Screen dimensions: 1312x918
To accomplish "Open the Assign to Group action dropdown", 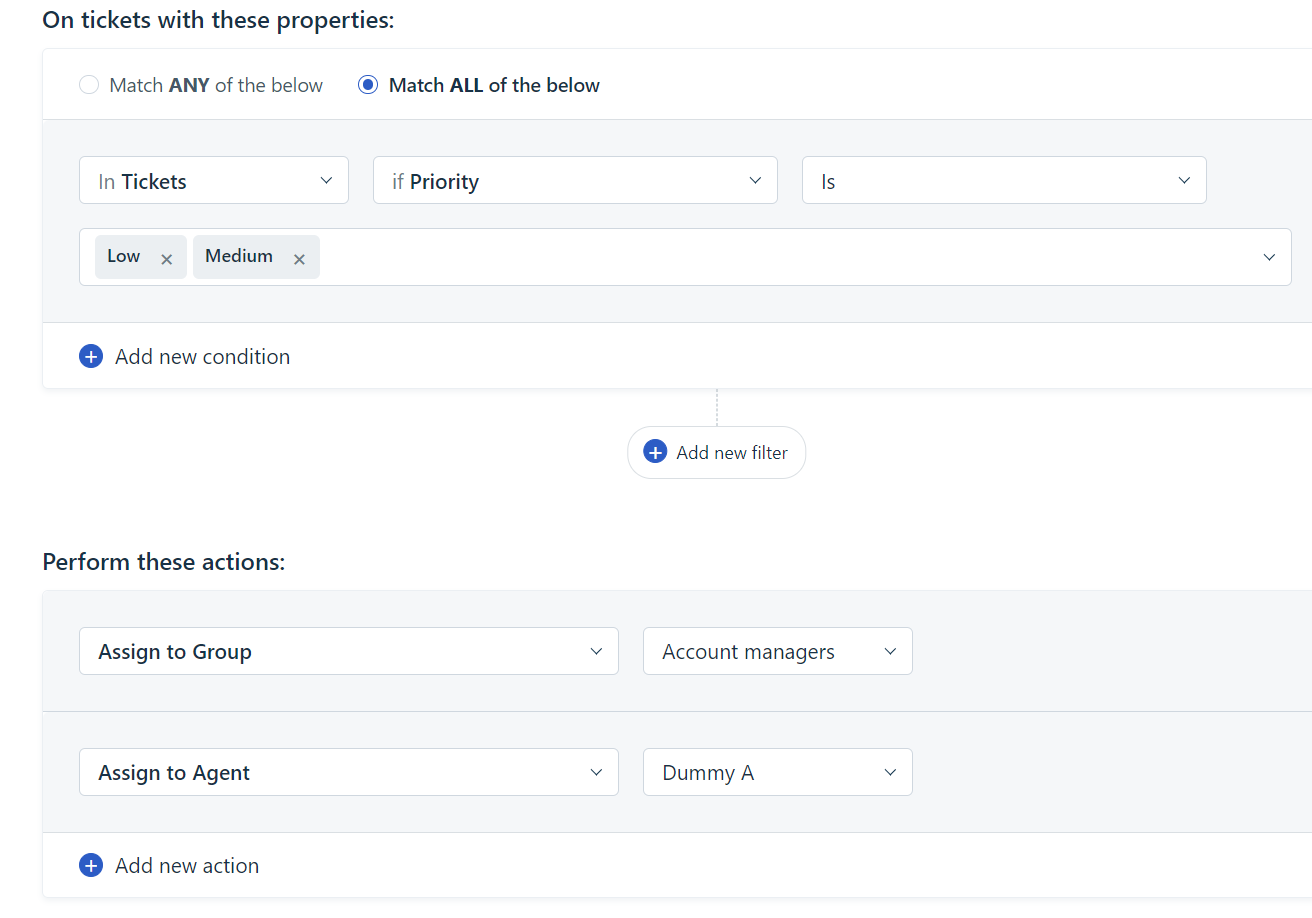I will [348, 652].
